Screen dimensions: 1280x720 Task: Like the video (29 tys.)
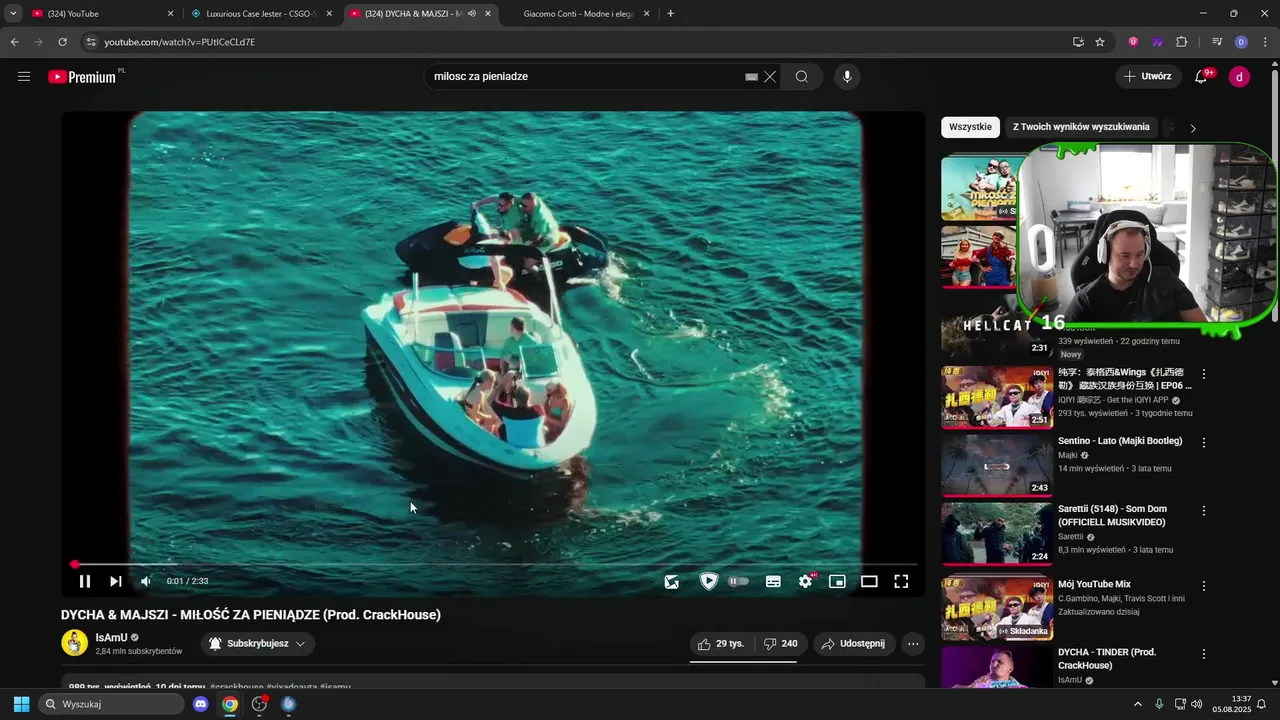point(721,644)
